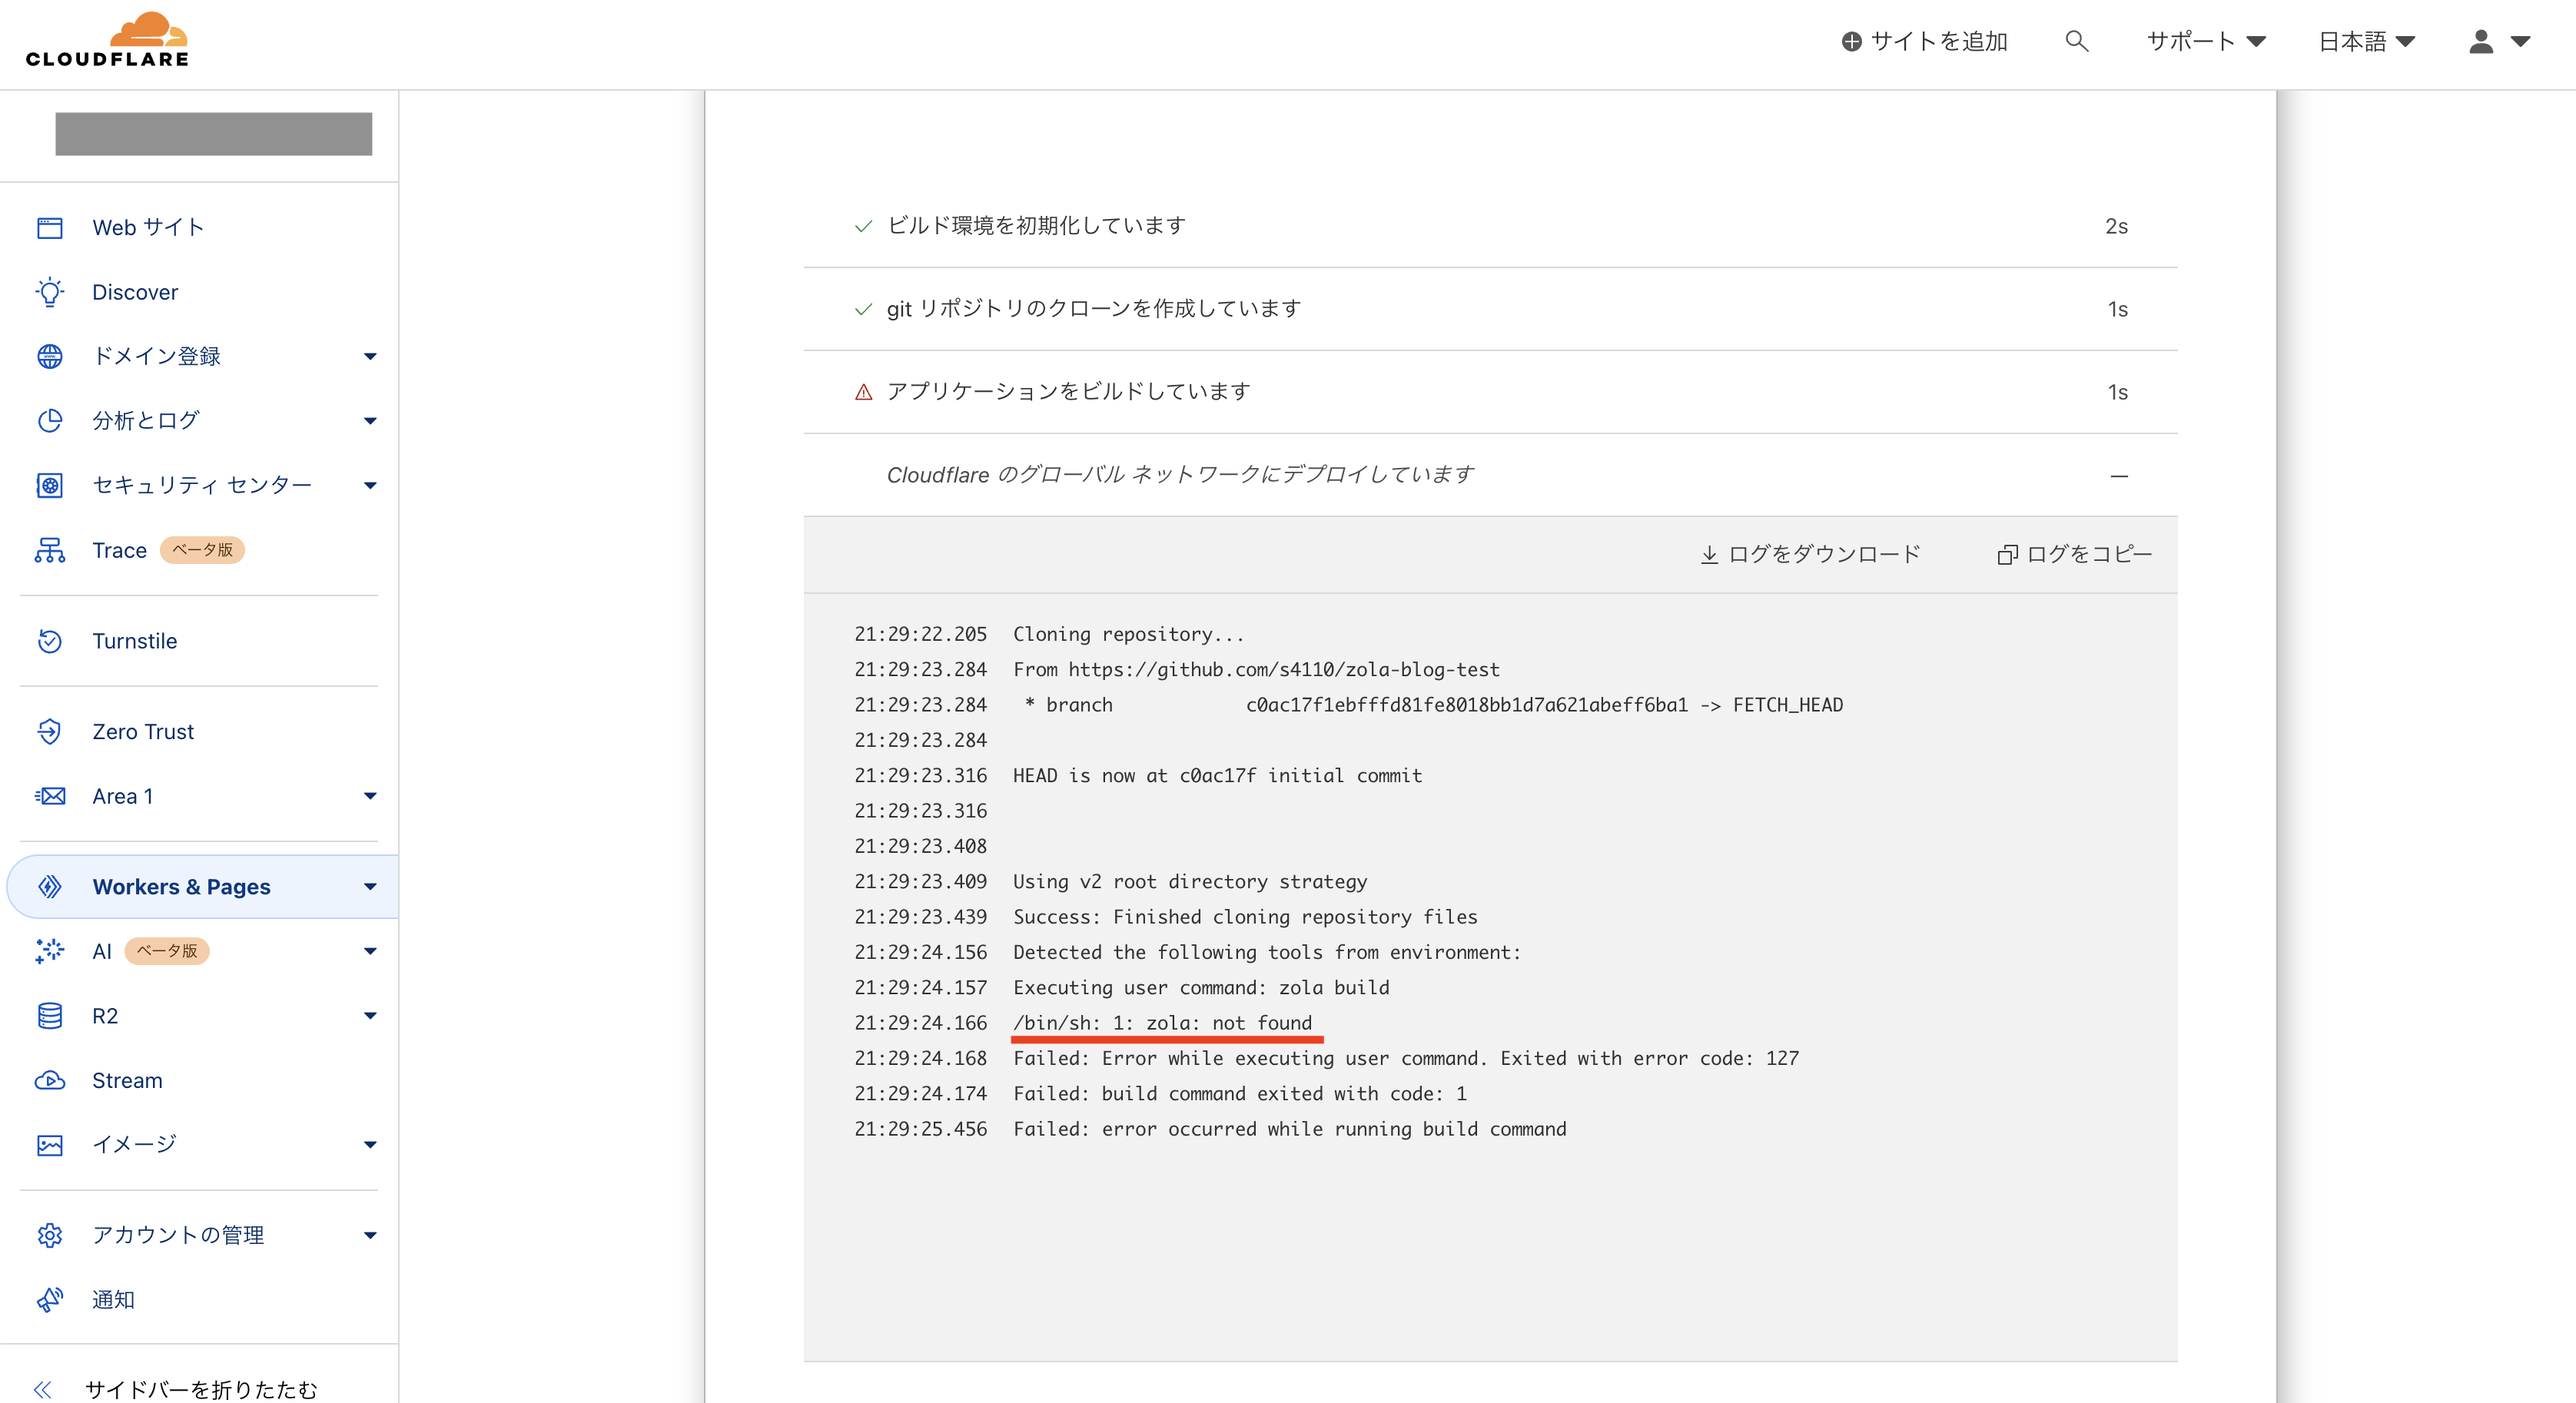This screenshot has height=1403, width=2576.
Task: Click the Cloudflare logo
Action: (x=108, y=41)
